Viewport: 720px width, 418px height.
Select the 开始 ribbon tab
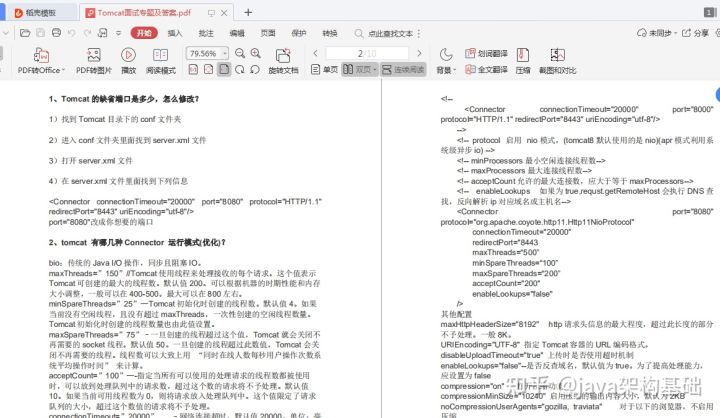point(144,33)
